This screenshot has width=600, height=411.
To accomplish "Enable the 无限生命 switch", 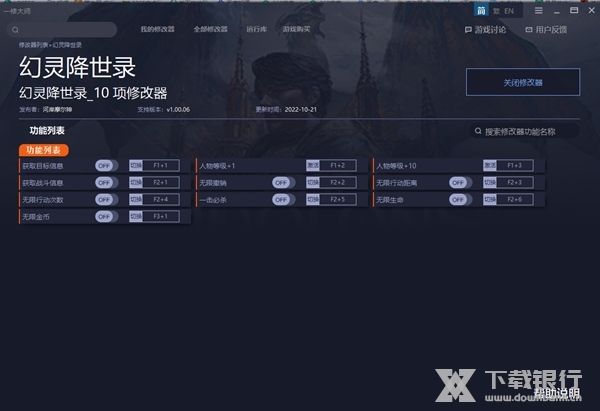I will click(x=460, y=199).
